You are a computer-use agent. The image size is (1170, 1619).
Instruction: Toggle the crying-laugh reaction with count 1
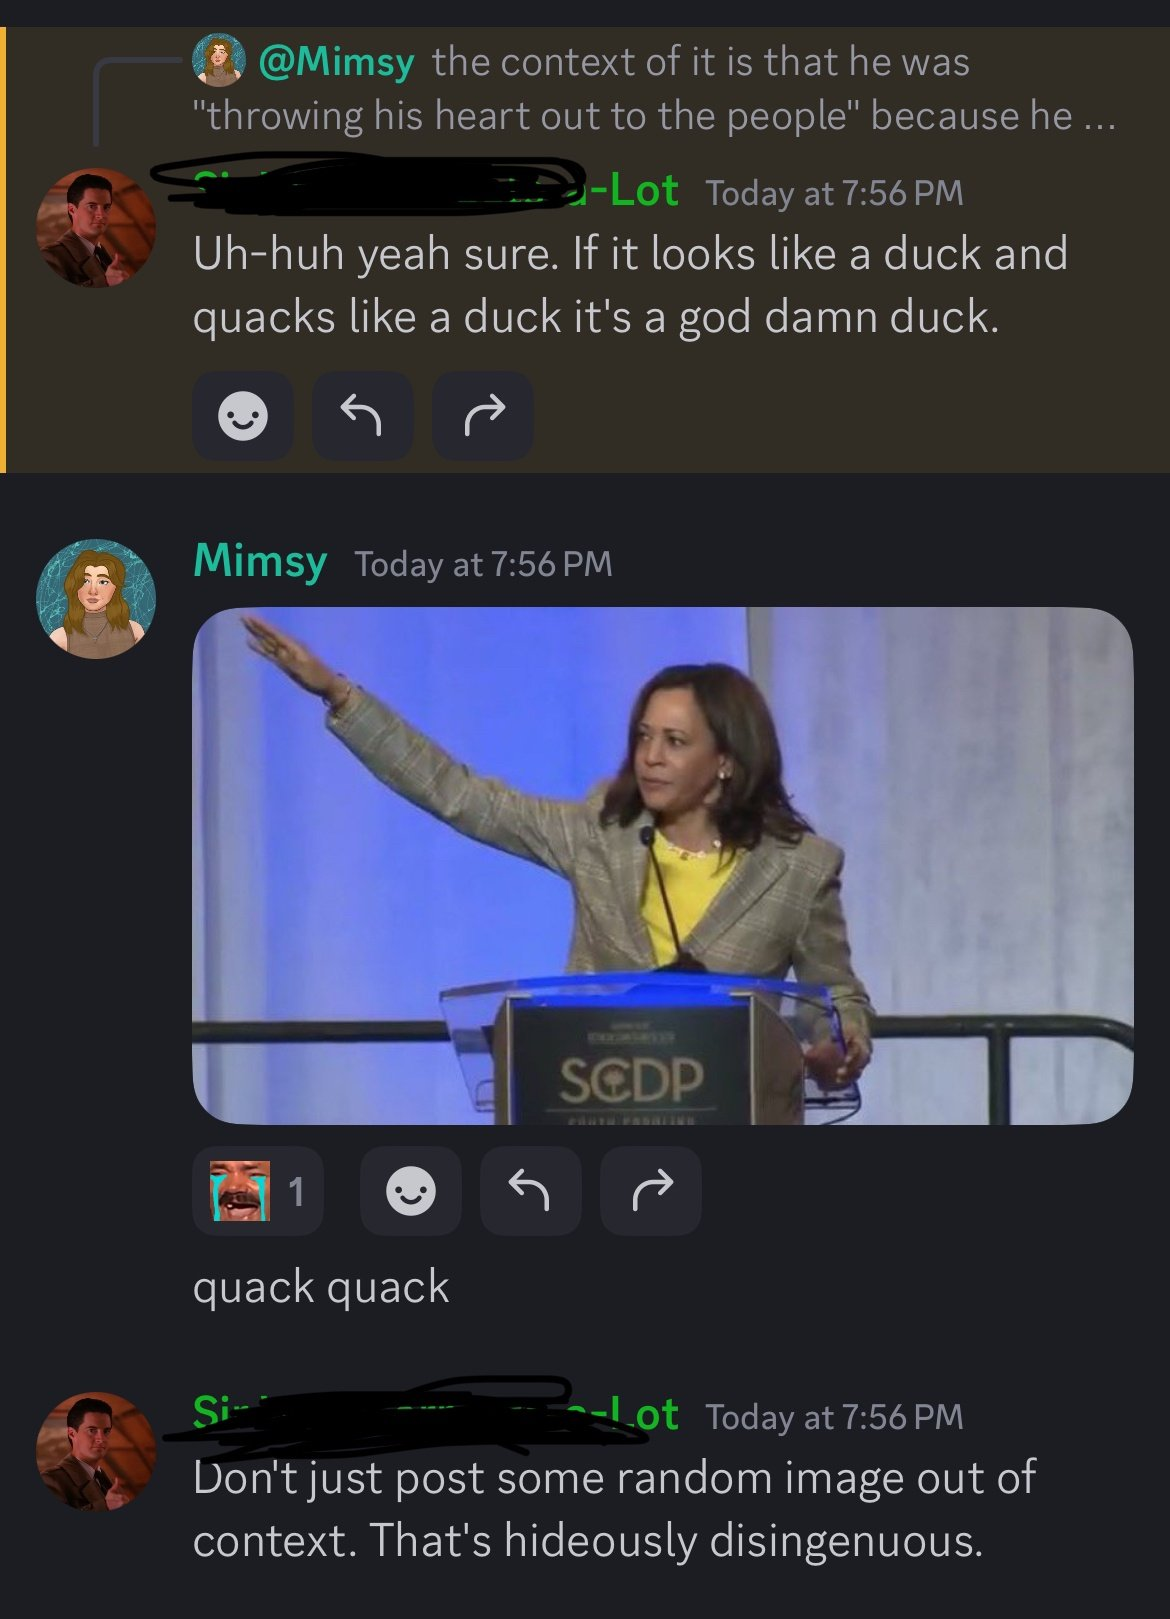[258, 1191]
